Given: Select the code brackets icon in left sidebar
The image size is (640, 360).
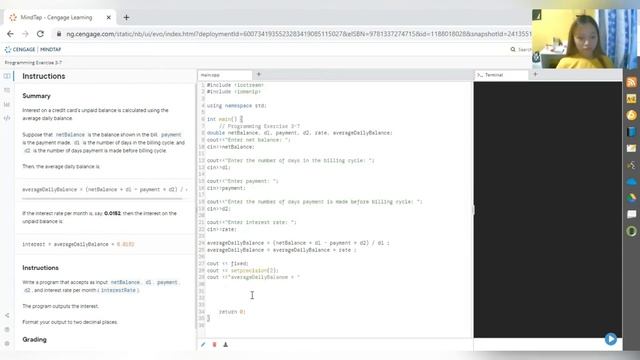Looking at the screenshot, I should tap(7, 118).
